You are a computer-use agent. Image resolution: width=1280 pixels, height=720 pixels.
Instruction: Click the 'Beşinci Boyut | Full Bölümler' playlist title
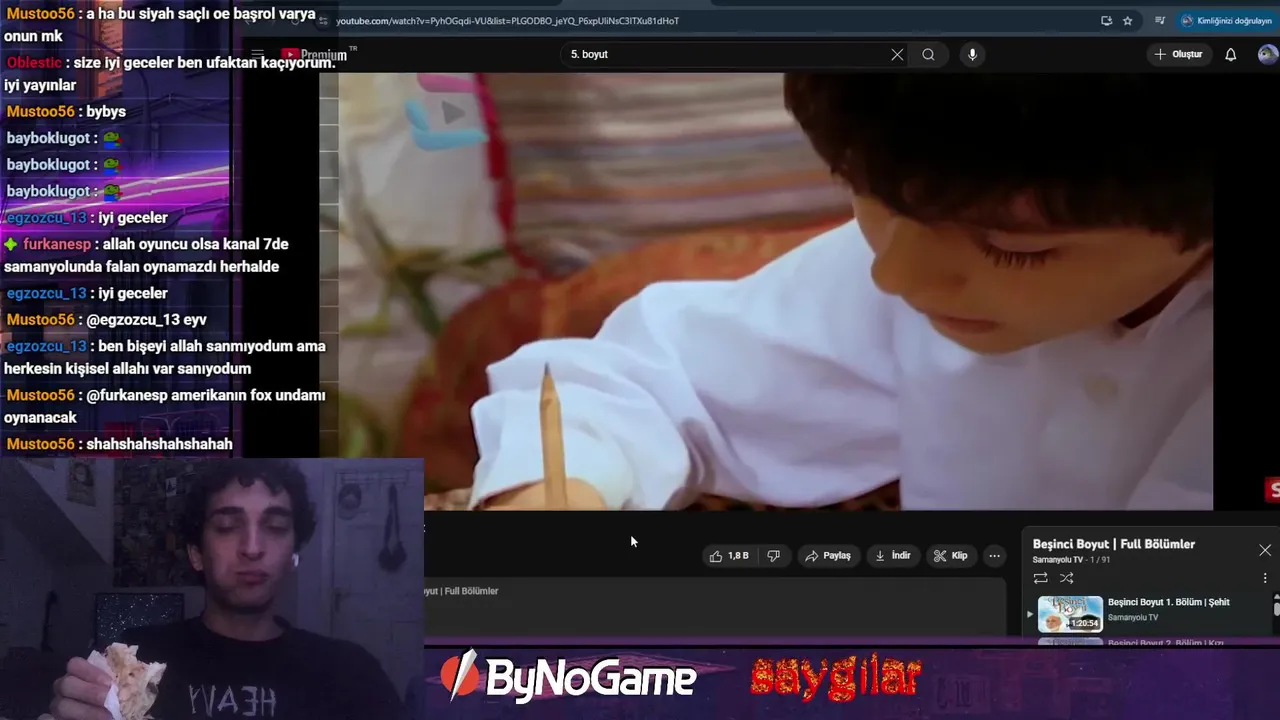tap(1114, 544)
